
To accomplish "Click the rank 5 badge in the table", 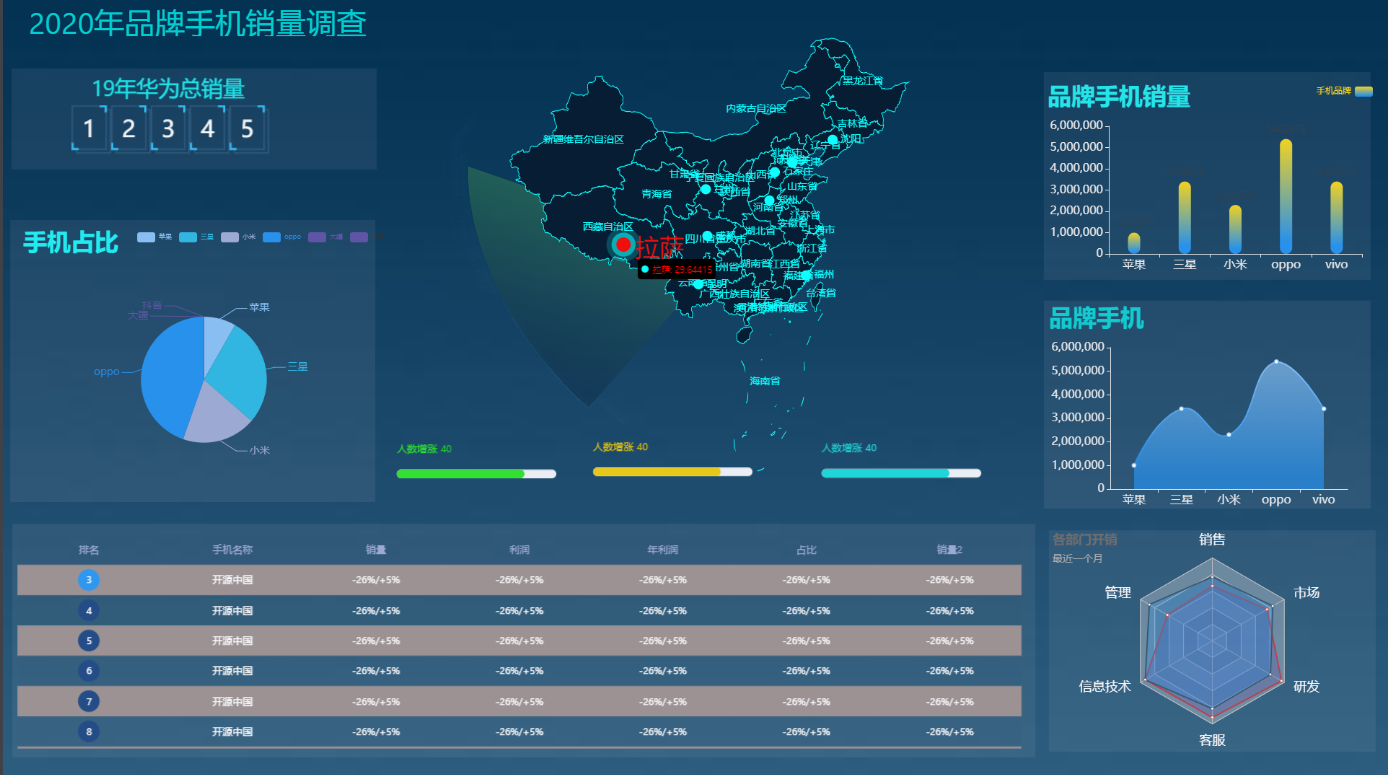I will 89,640.
